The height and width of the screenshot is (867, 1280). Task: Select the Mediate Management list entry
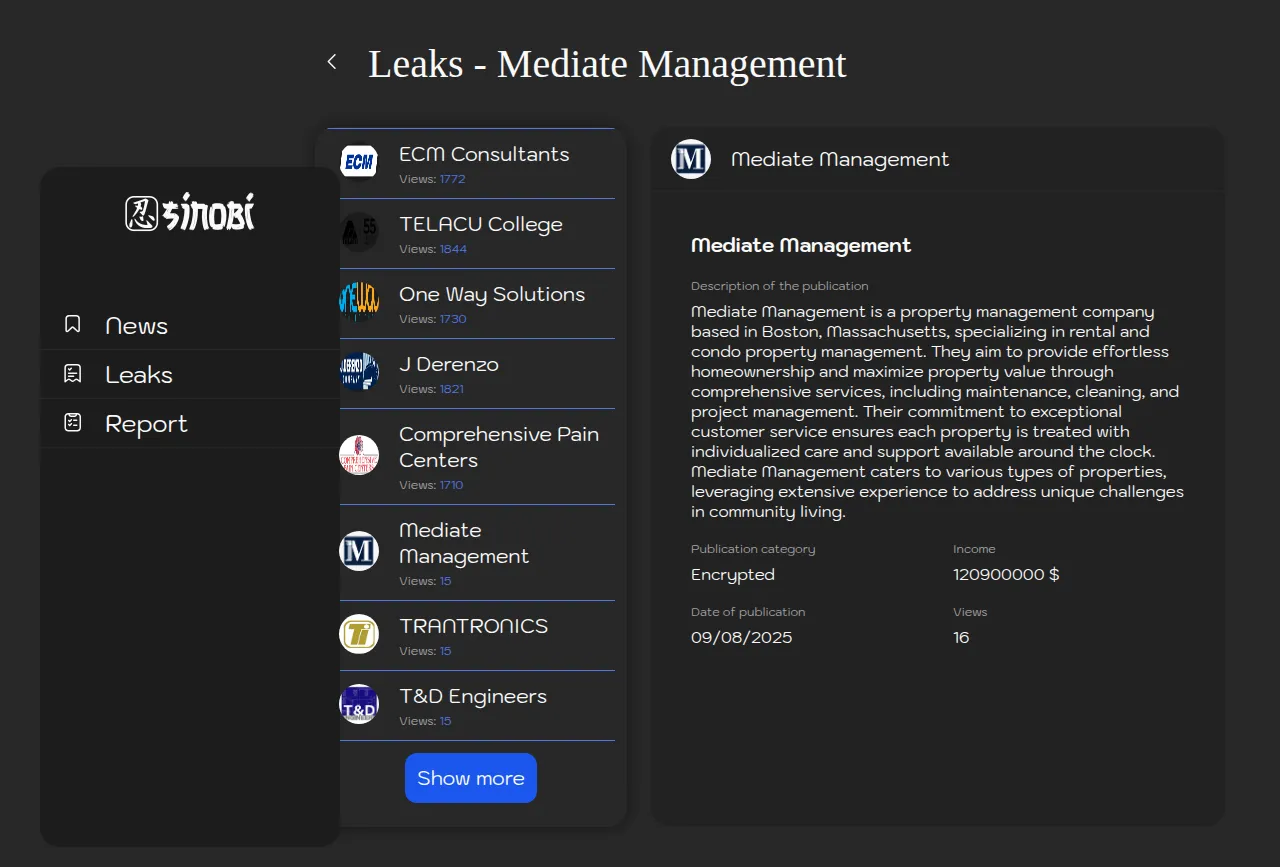pyautogui.click(x=464, y=543)
